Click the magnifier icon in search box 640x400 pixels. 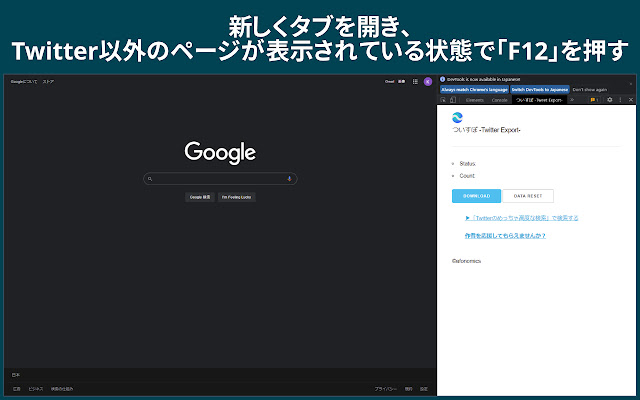pos(150,179)
